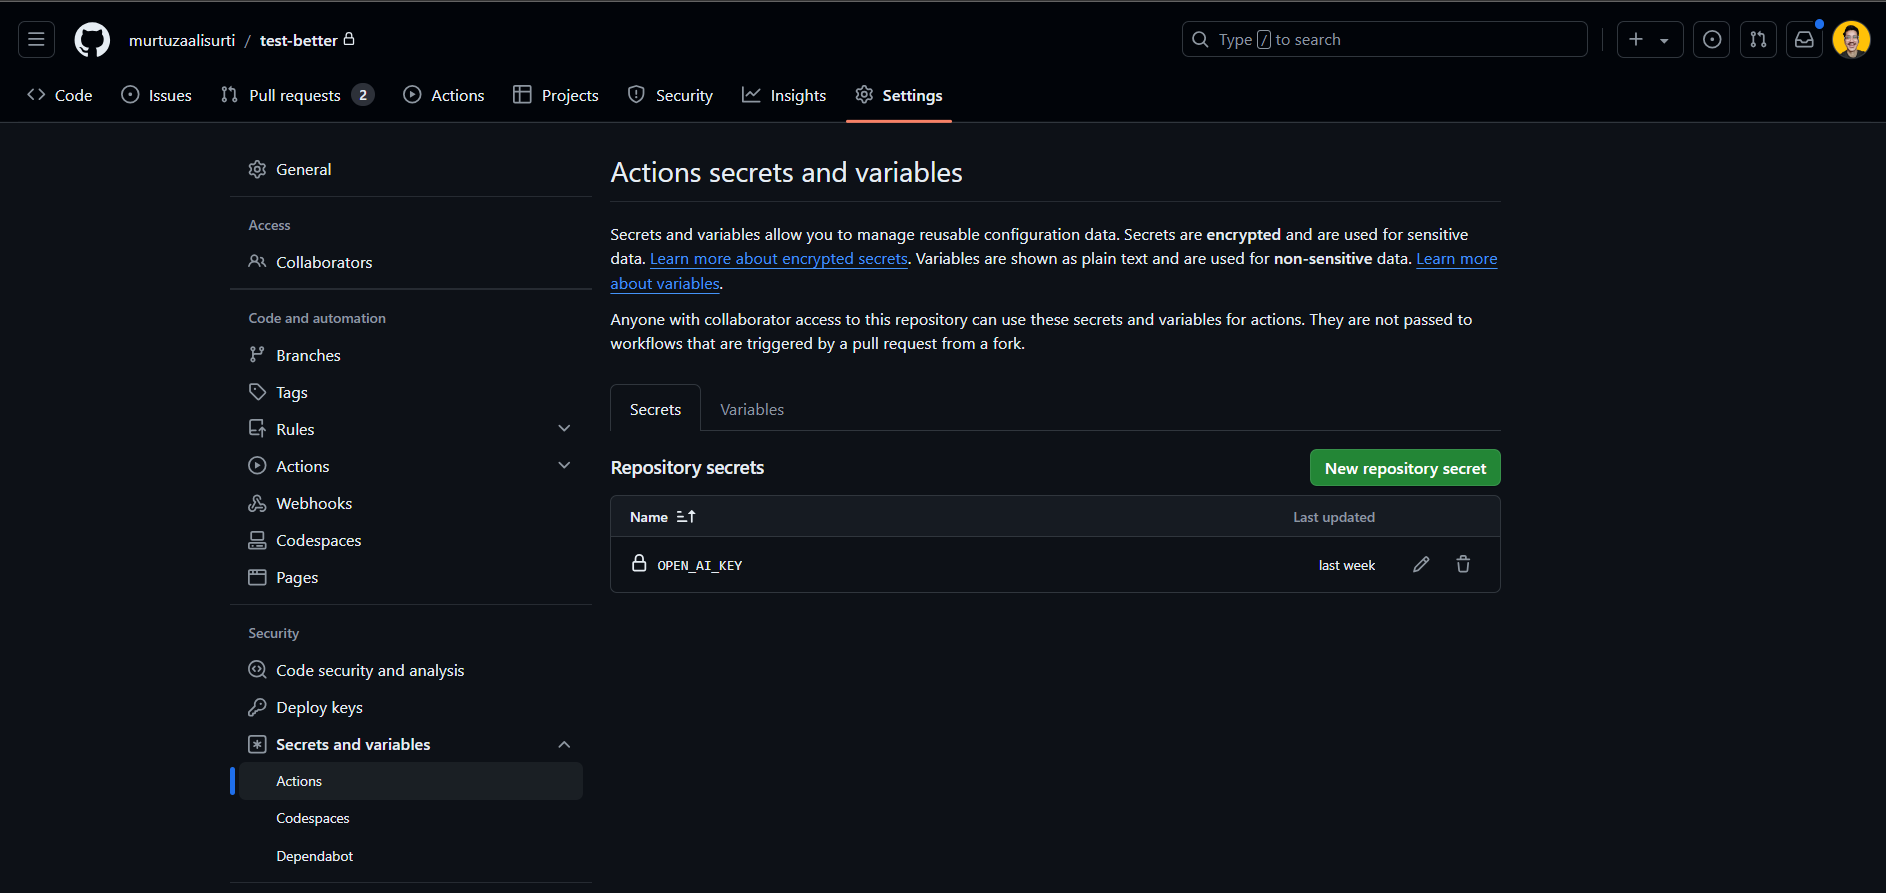Open Codespaces settings under Code and automation
1886x893 pixels.
pos(411,540)
